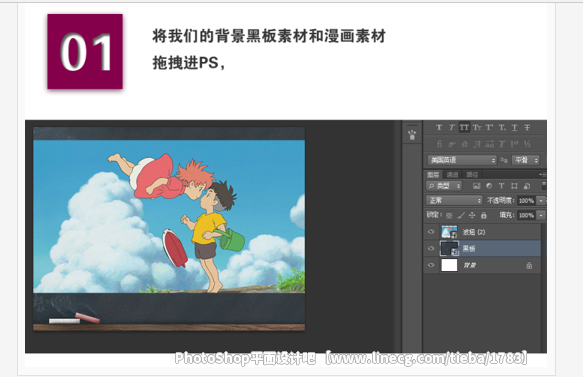
Task: Click the opacity 100% field
Action: point(526,201)
